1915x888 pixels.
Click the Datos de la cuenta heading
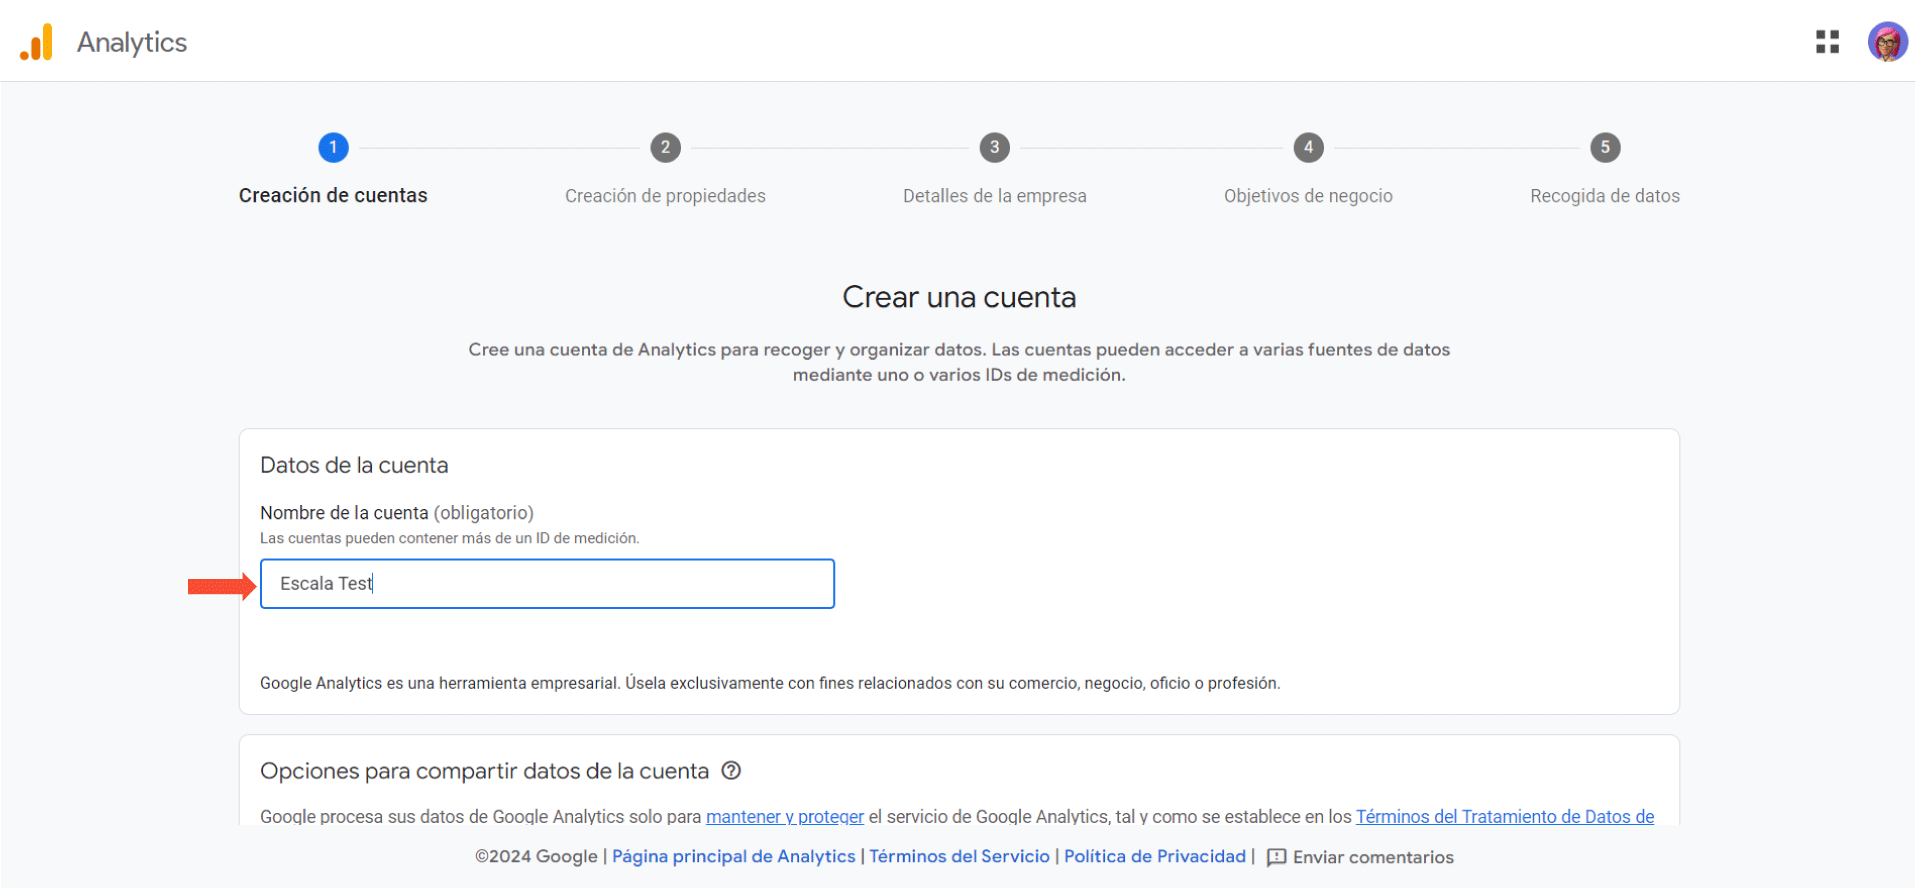click(x=354, y=465)
